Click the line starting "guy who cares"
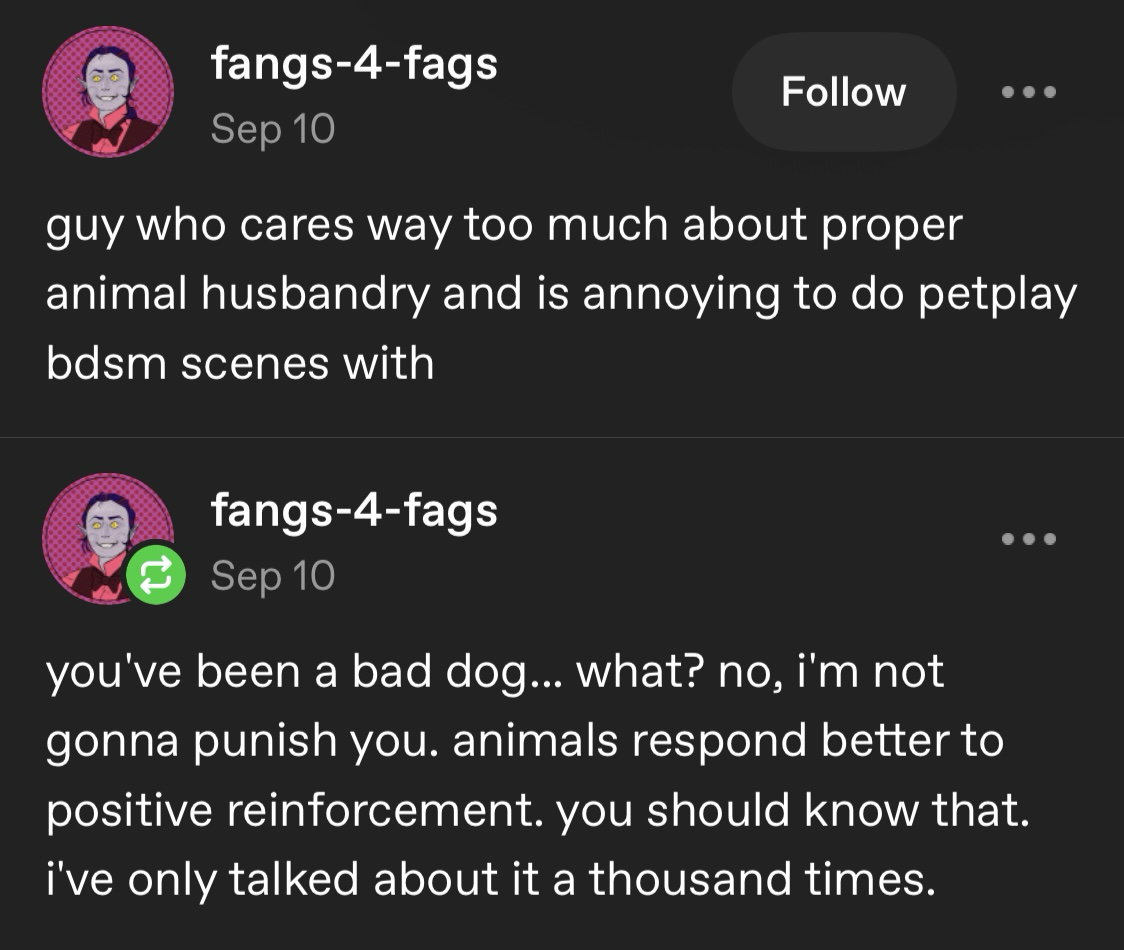Viewport: 1124px width, 950px height. tap(503, 225)
